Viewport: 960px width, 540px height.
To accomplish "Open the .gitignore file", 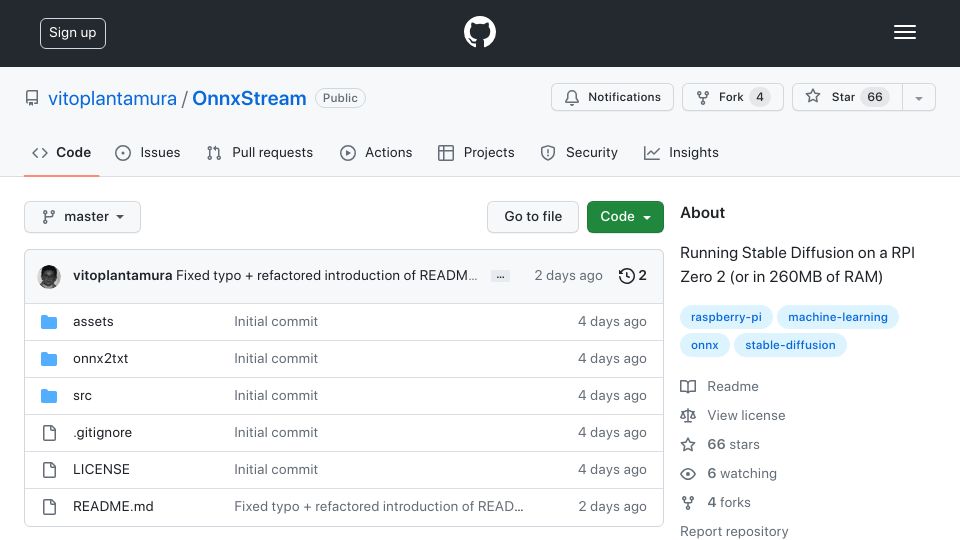I will pos(102,433).
